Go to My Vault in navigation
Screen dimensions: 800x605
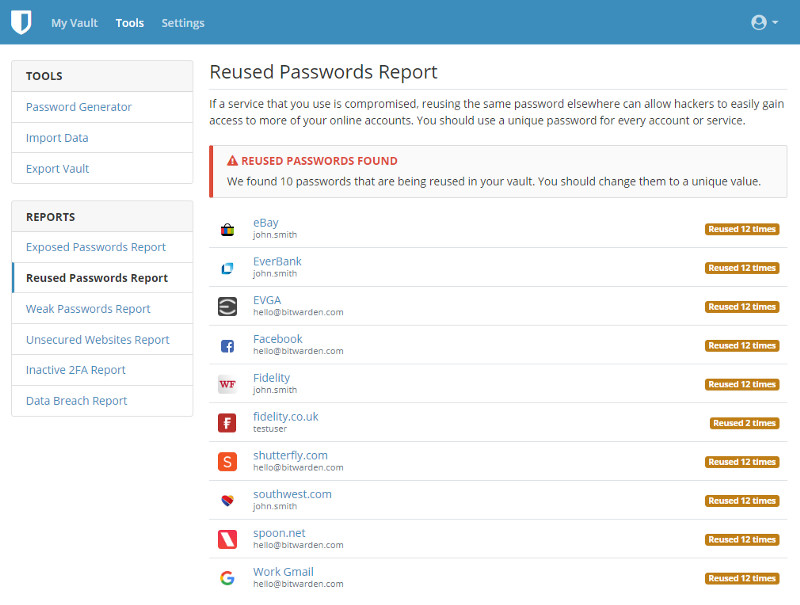pyautogui.click(x=74, y=23)
